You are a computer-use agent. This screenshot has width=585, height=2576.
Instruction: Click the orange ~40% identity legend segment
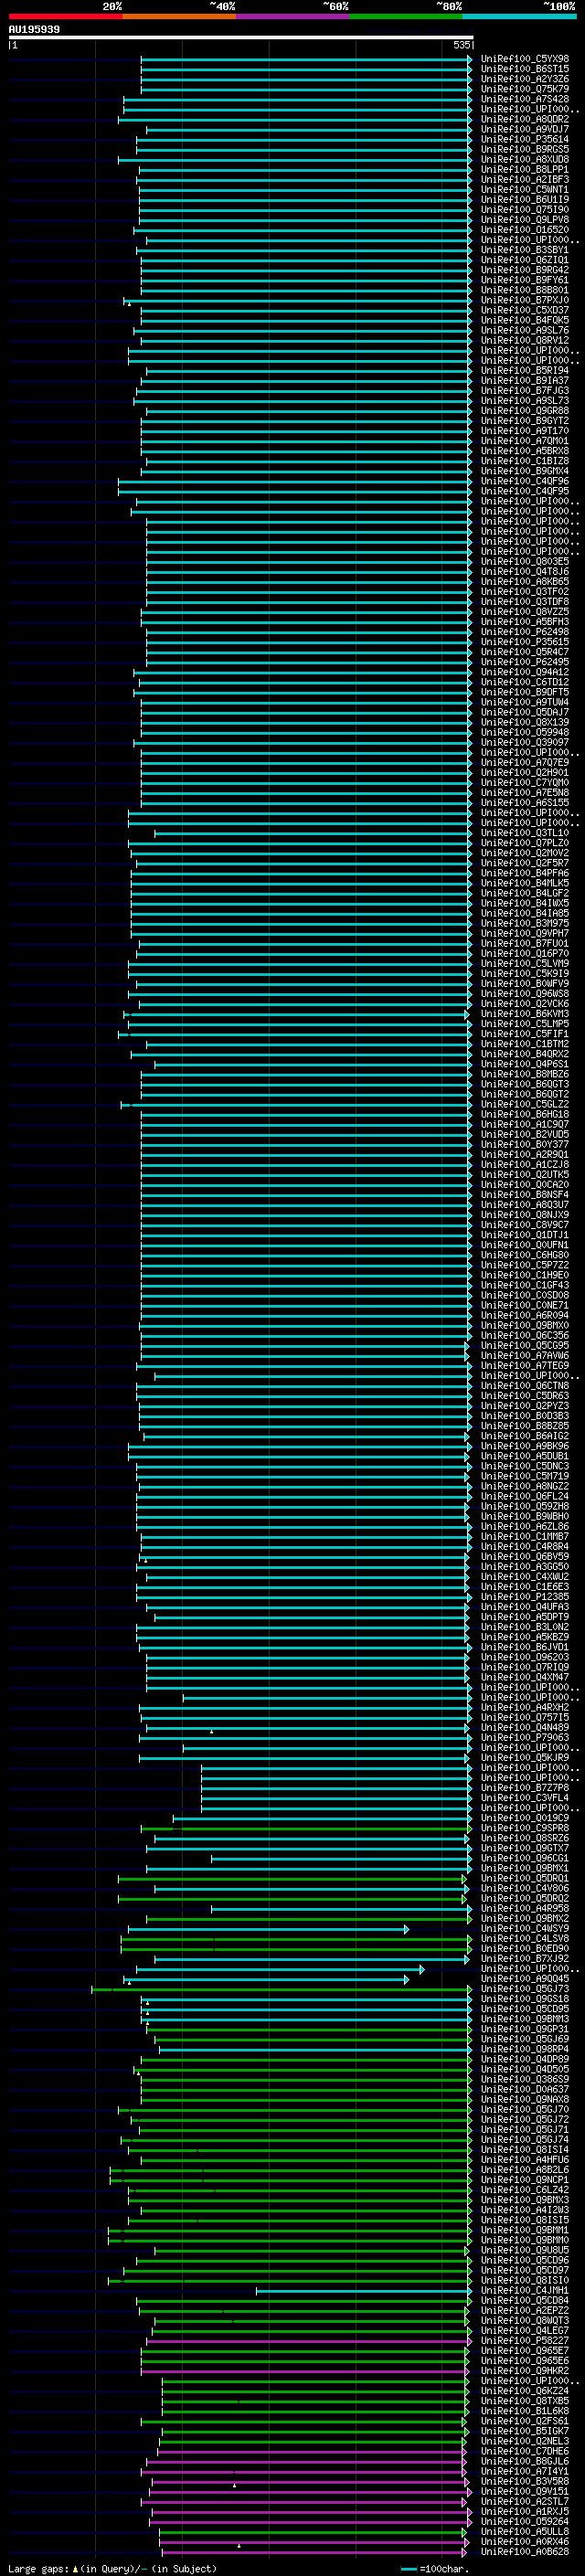(179, 16)
